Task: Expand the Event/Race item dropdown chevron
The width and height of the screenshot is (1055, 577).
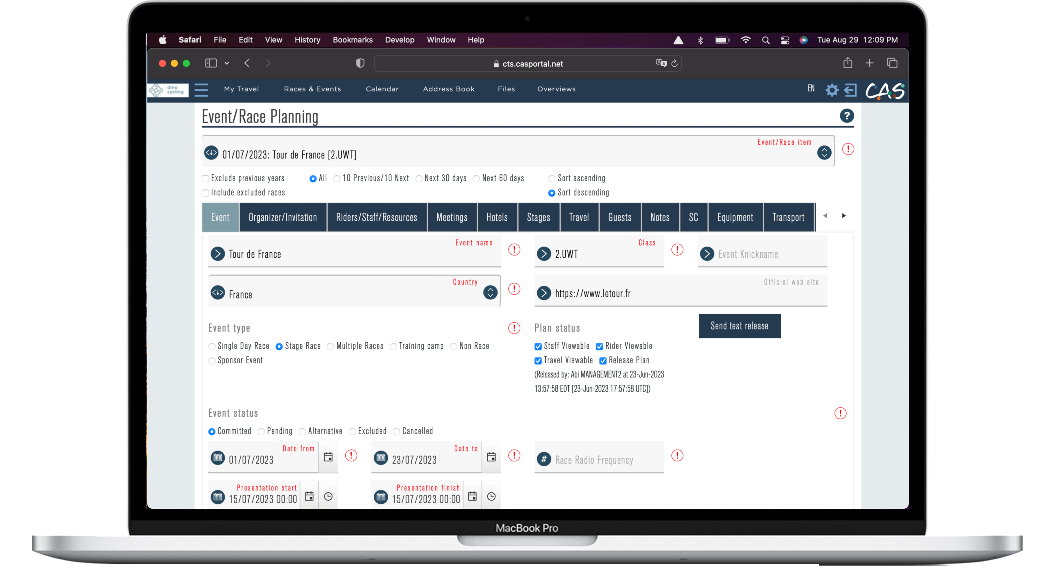Action: click(824, 153)
